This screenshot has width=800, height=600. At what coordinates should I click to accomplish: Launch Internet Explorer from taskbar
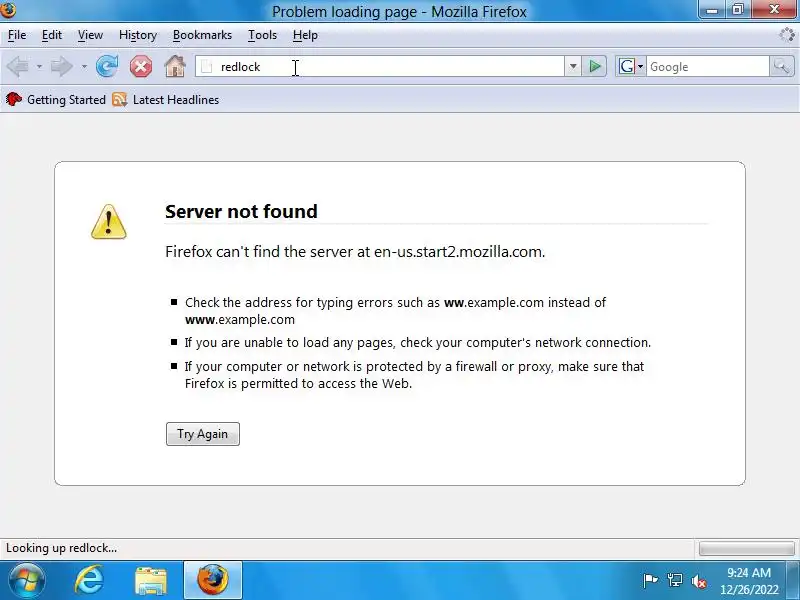pyautogui.click(x=89, y=580)
